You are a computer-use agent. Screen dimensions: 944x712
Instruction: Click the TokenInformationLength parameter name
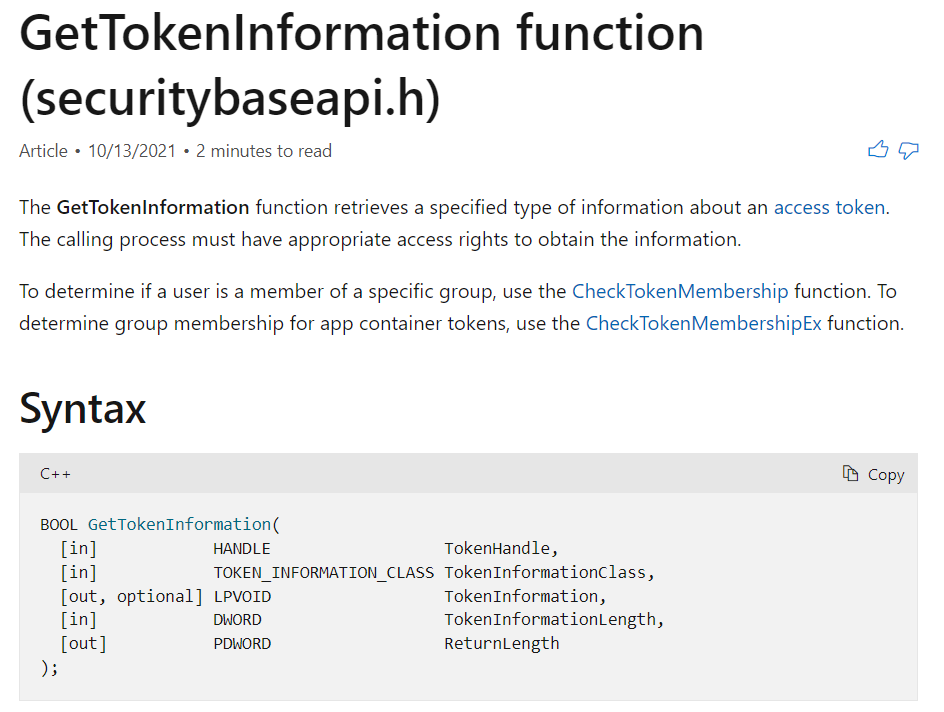pyautogui.click(x=553, y=620)
